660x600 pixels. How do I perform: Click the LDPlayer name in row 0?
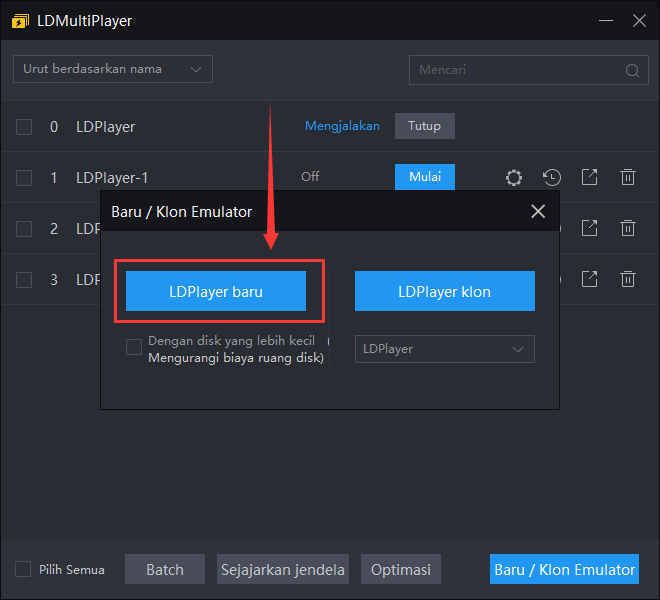(x=105, y=127)
